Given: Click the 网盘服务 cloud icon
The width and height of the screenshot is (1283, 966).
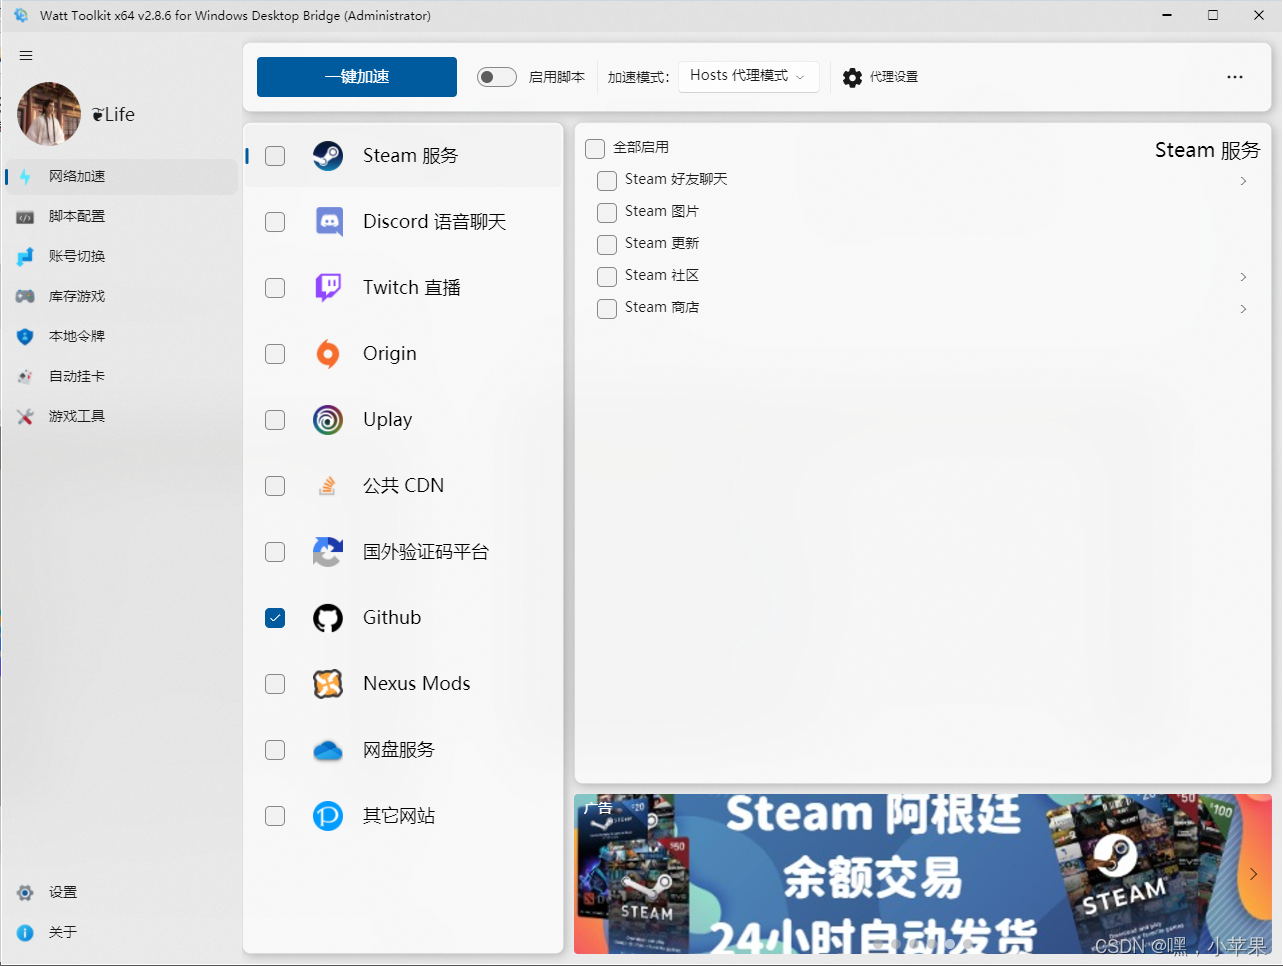Looking at the screenshot, I should point(328,750).
